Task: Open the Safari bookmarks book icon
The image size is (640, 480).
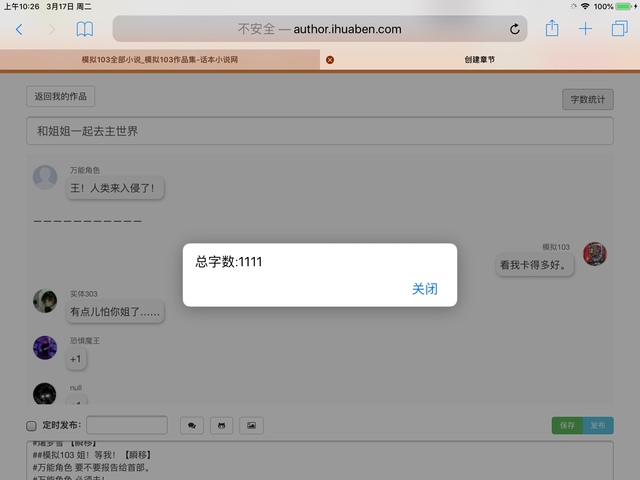Action: (x=85, y=29)
